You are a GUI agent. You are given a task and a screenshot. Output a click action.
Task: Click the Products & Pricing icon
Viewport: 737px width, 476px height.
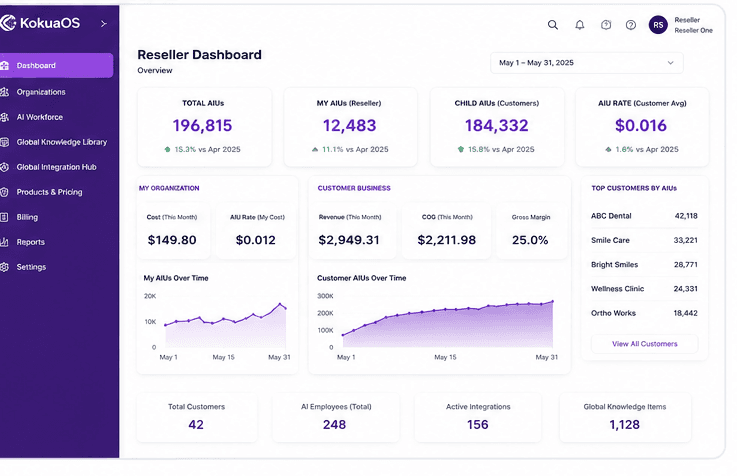(5, 192)
